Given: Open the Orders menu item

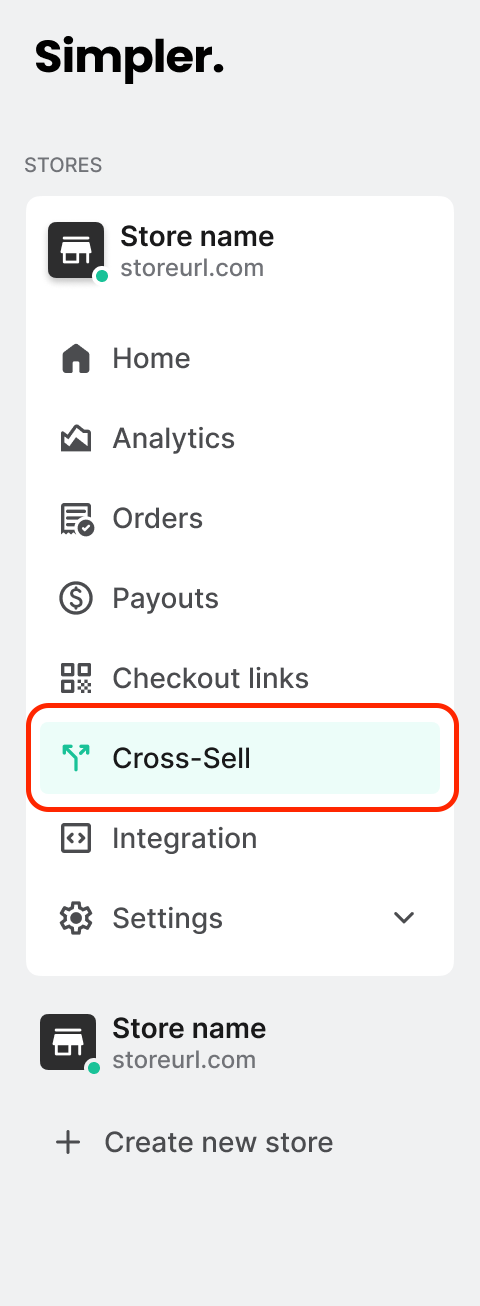Looking at the screenshot, I should click(240, 519).
